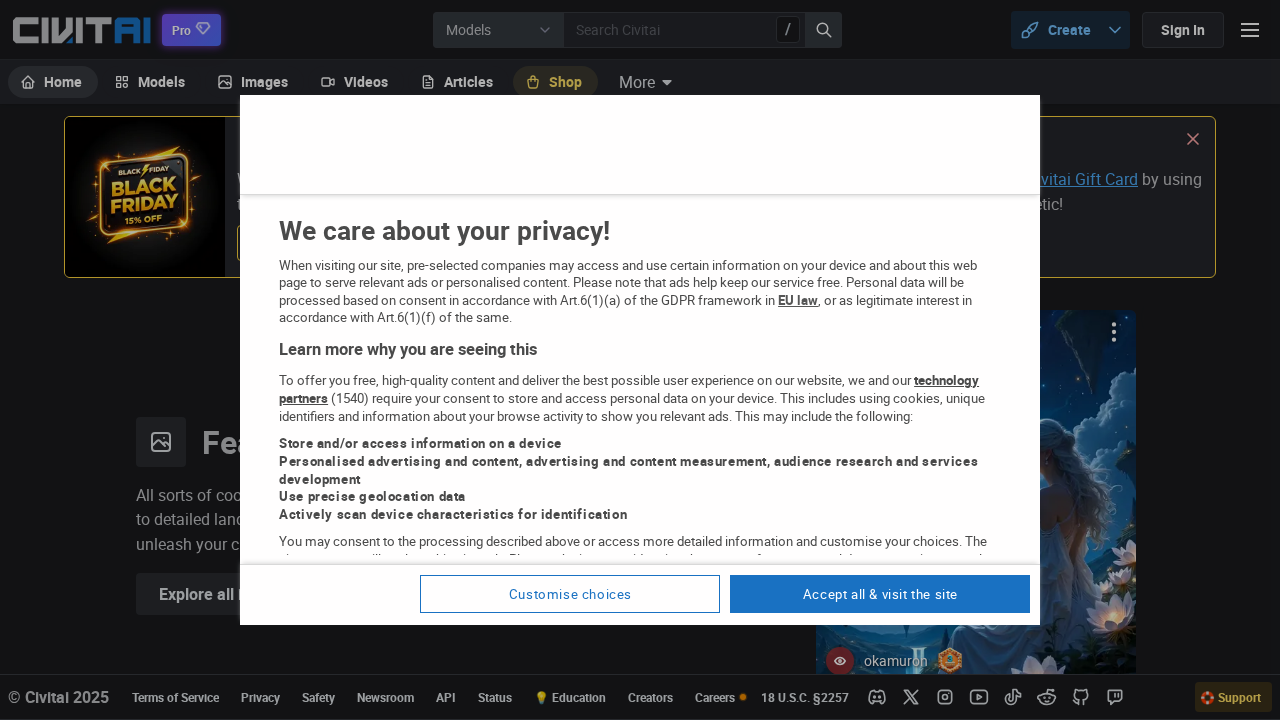Open Civitai's Reddit community
The width and height of the screenshot is (1280, 720).
[1046, 697]
